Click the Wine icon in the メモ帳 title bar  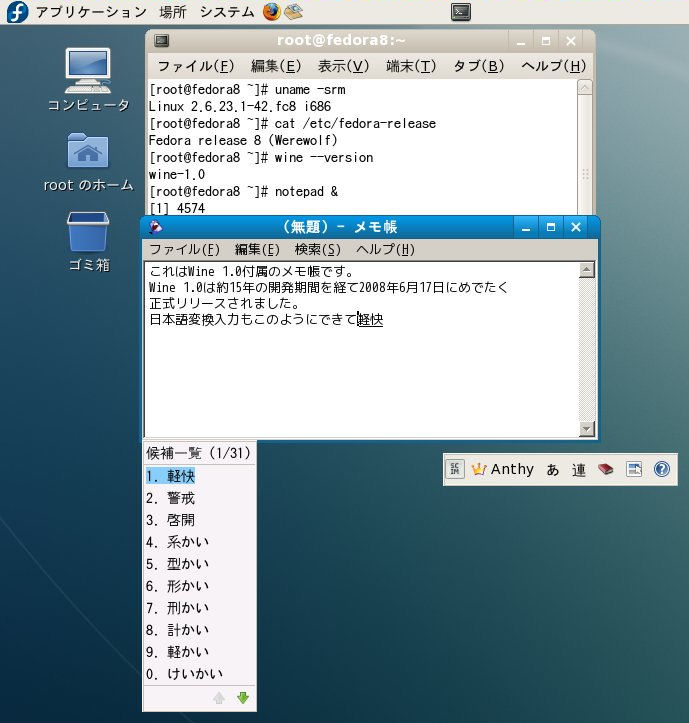click(x=155, y=227)
